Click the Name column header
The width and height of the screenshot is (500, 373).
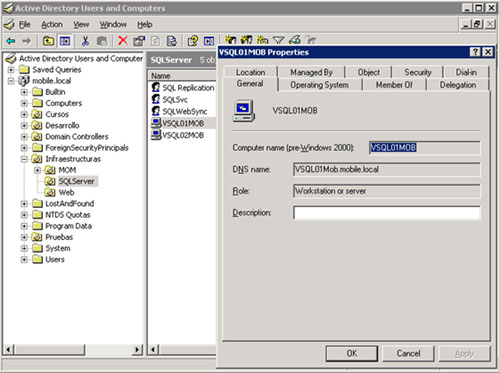(182, 76)
